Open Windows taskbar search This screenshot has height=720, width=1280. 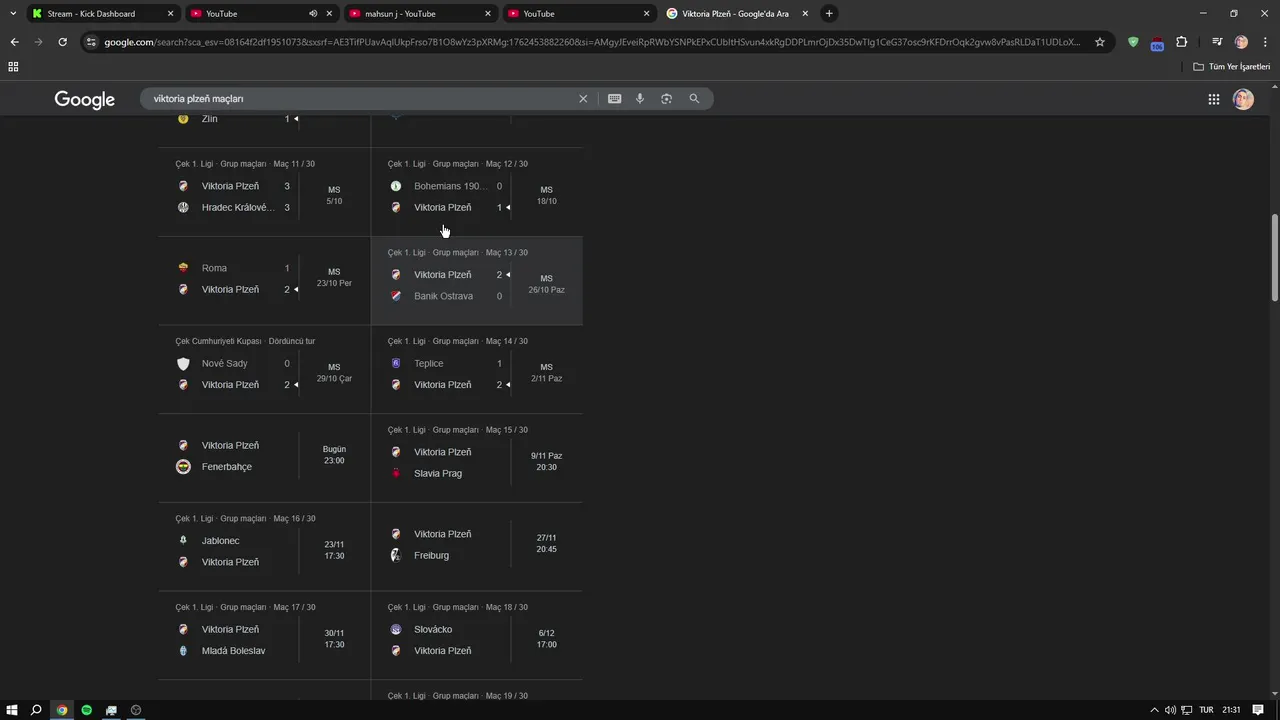point(36,710)
